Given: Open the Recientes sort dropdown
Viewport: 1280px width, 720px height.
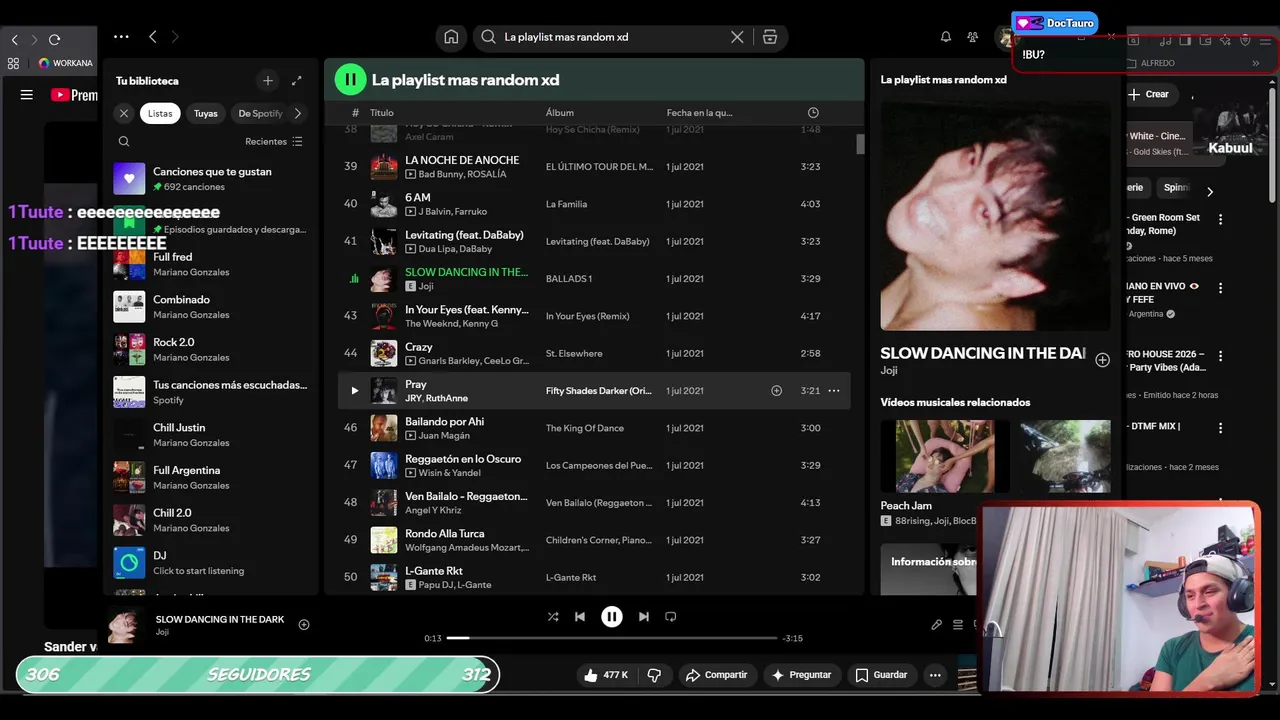Looking at the screenshot, I should [x=274, y=142].
